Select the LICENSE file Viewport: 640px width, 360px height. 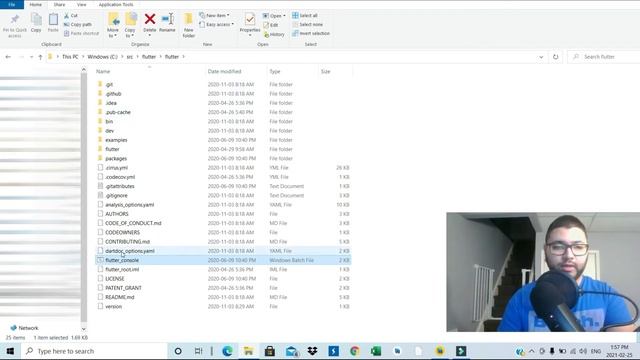coord(115,279)
